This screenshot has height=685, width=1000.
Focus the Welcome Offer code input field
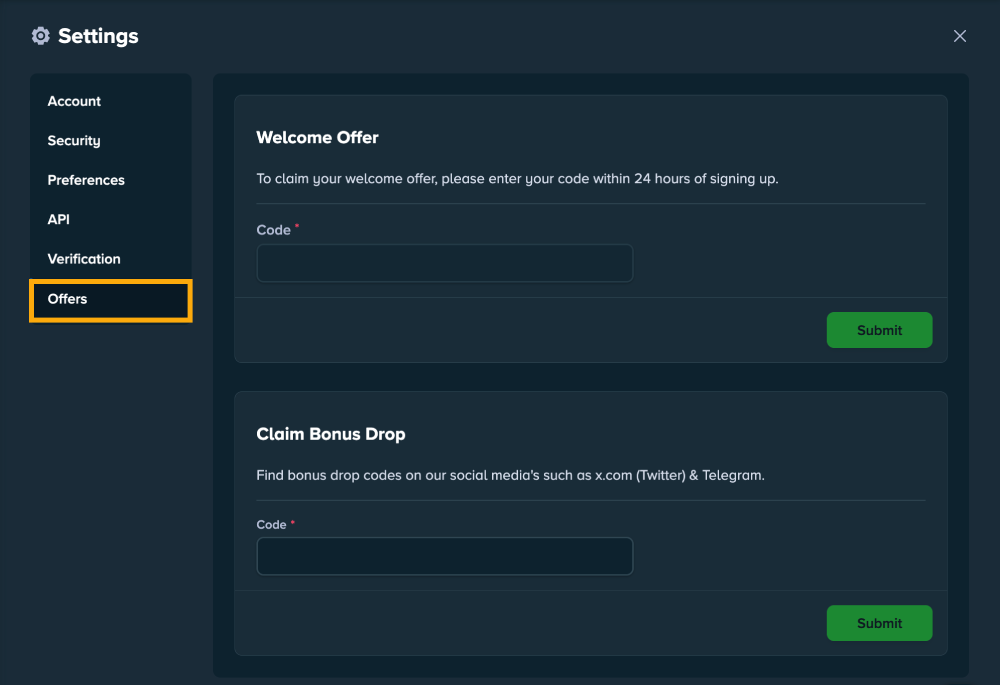444,263
